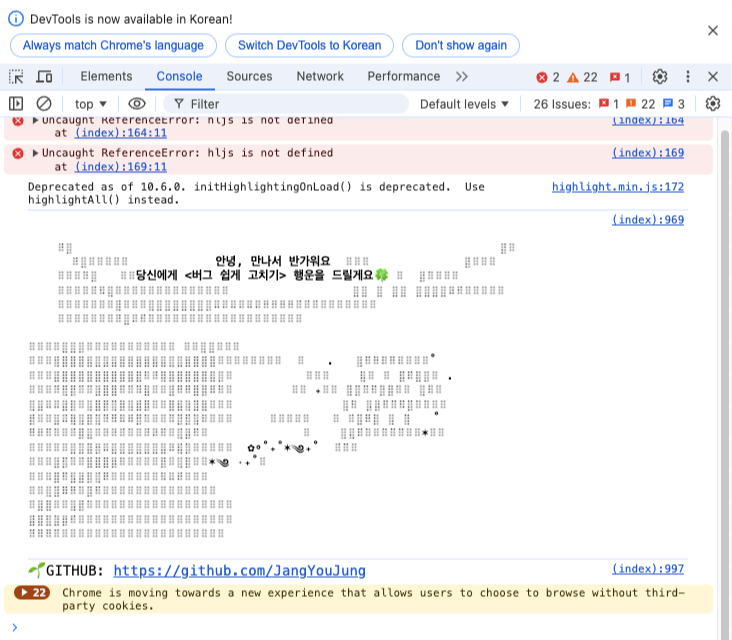
Task: Open source link (index):164
Action: [648, 120]
